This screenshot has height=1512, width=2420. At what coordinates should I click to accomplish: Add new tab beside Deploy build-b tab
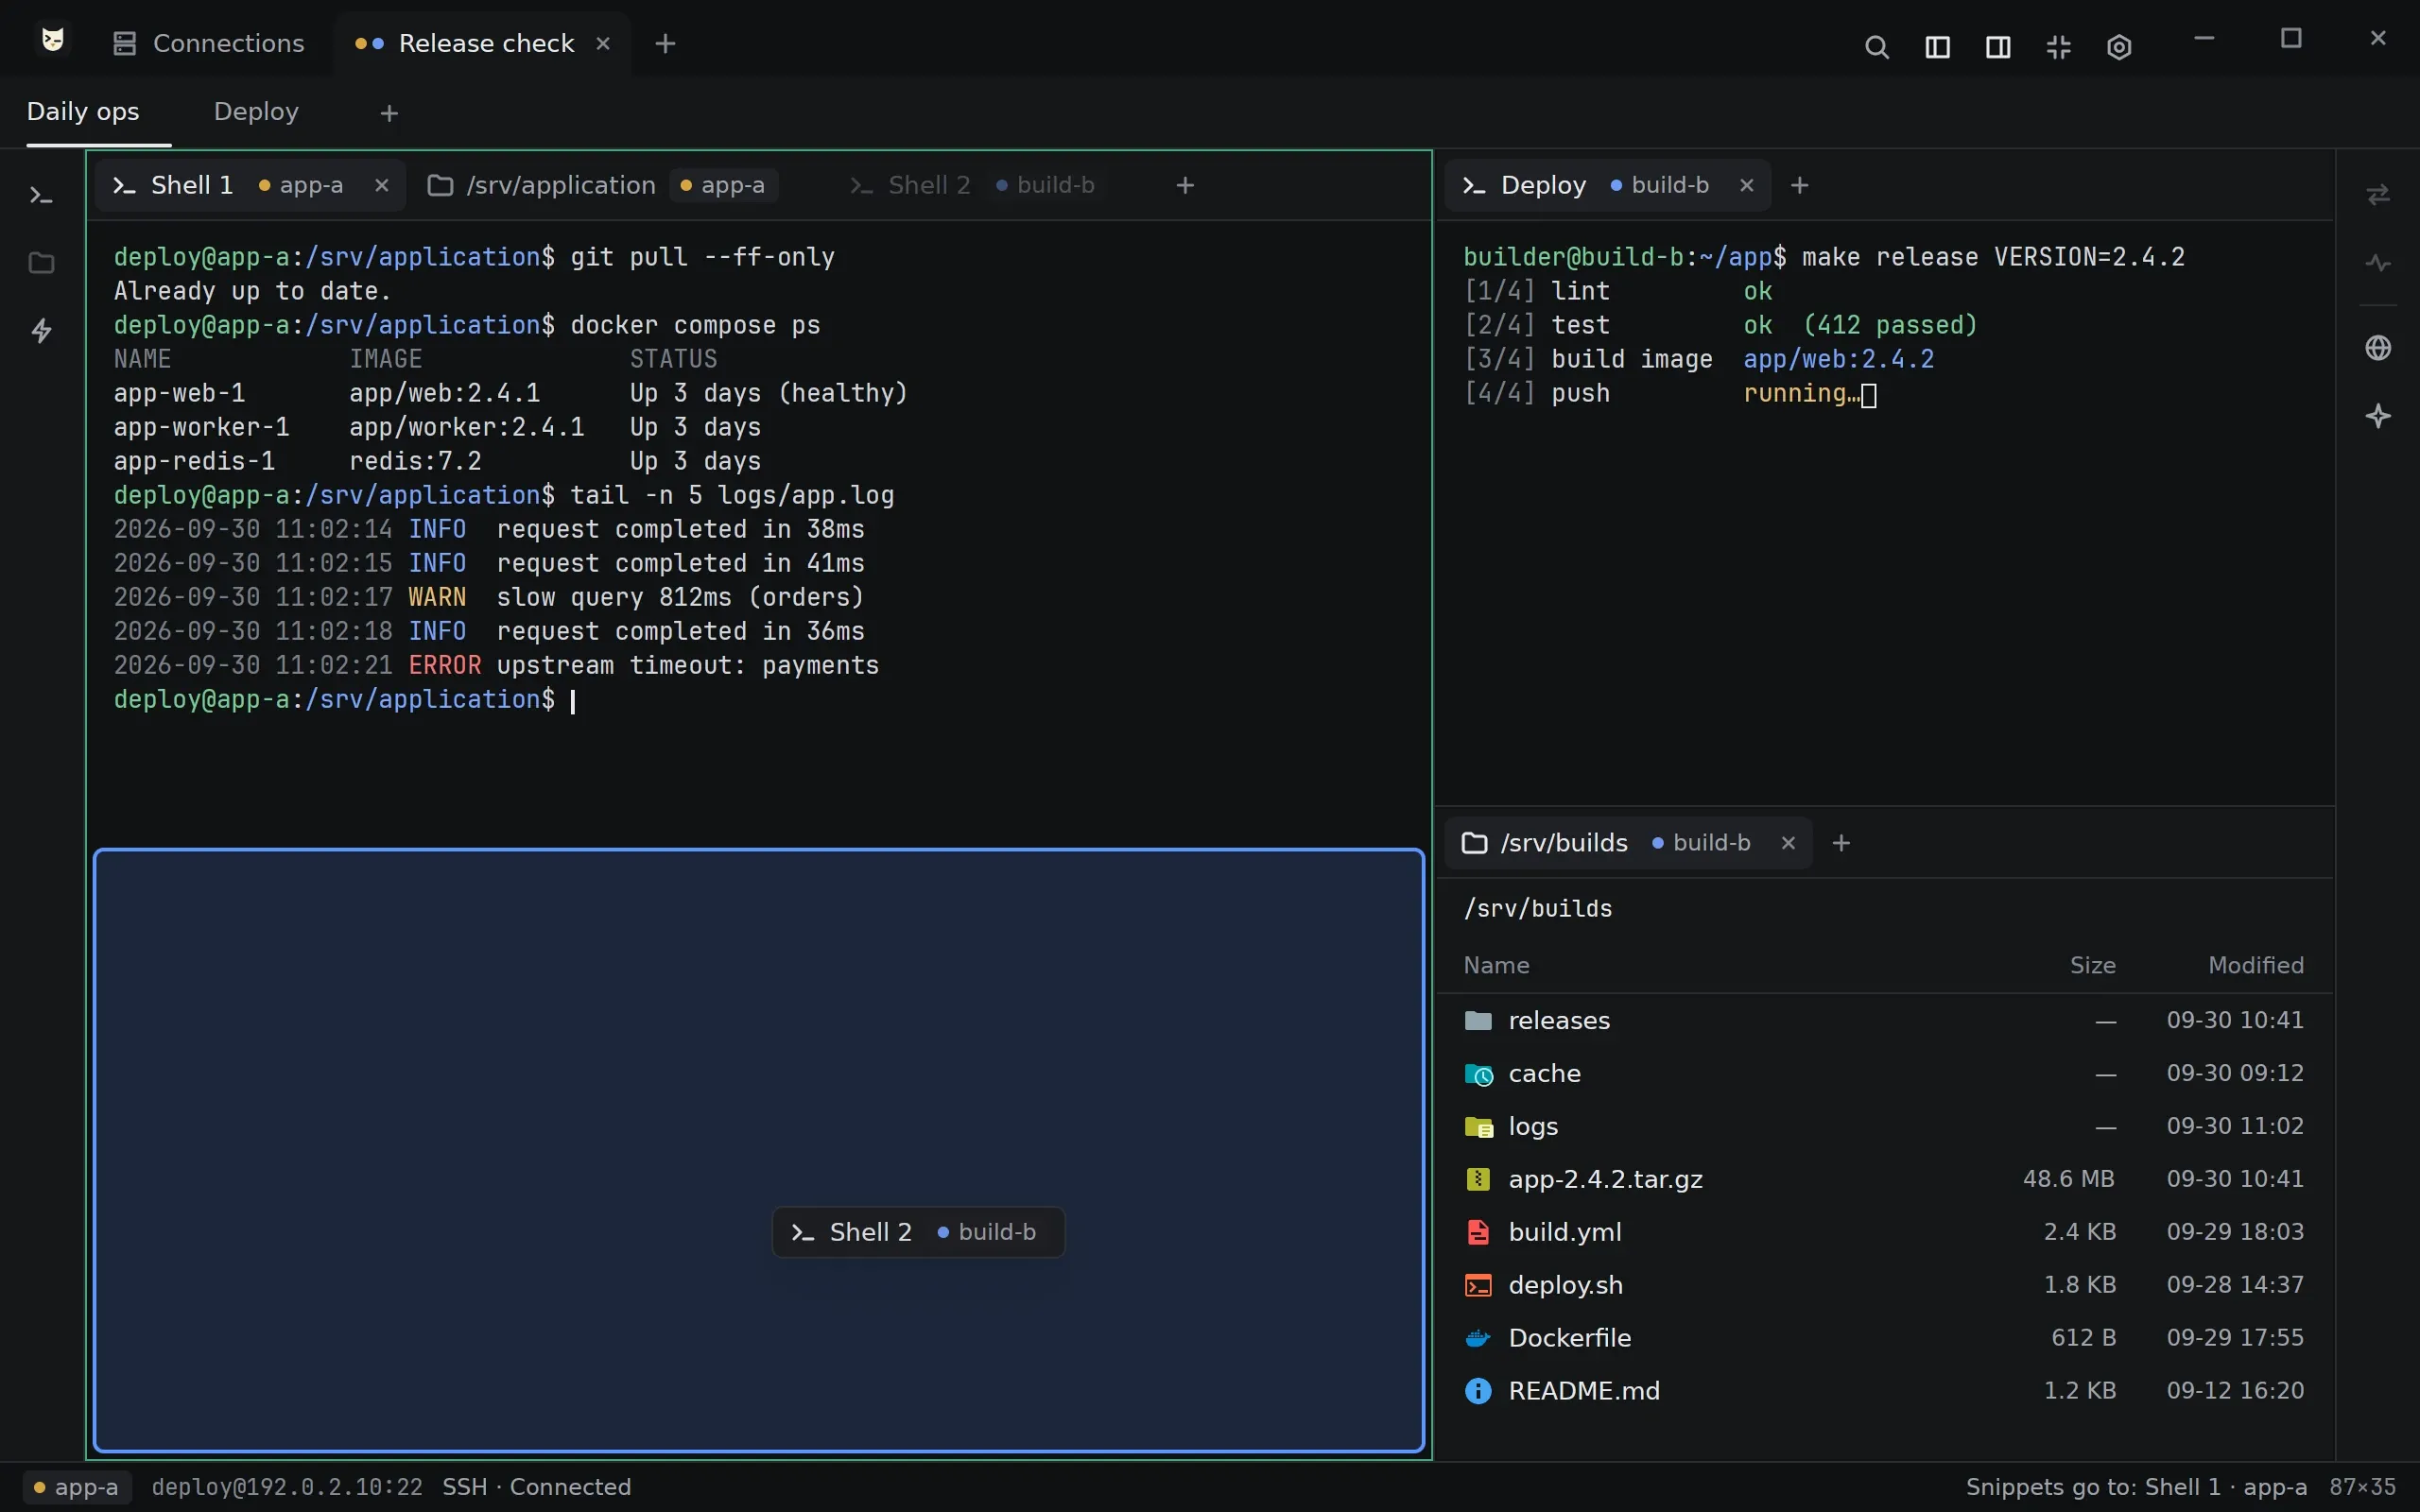(x=1799, y=186)
